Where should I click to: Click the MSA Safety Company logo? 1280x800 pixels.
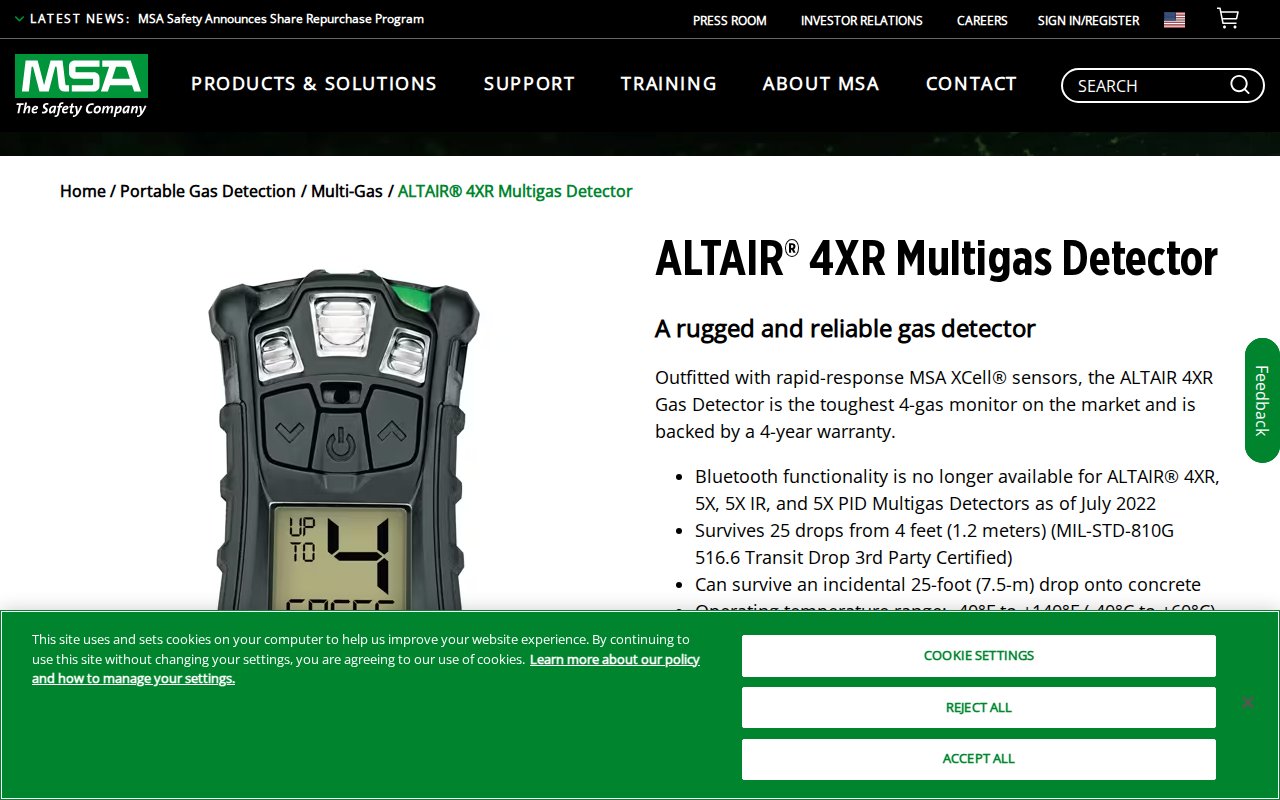click(81, 85)
